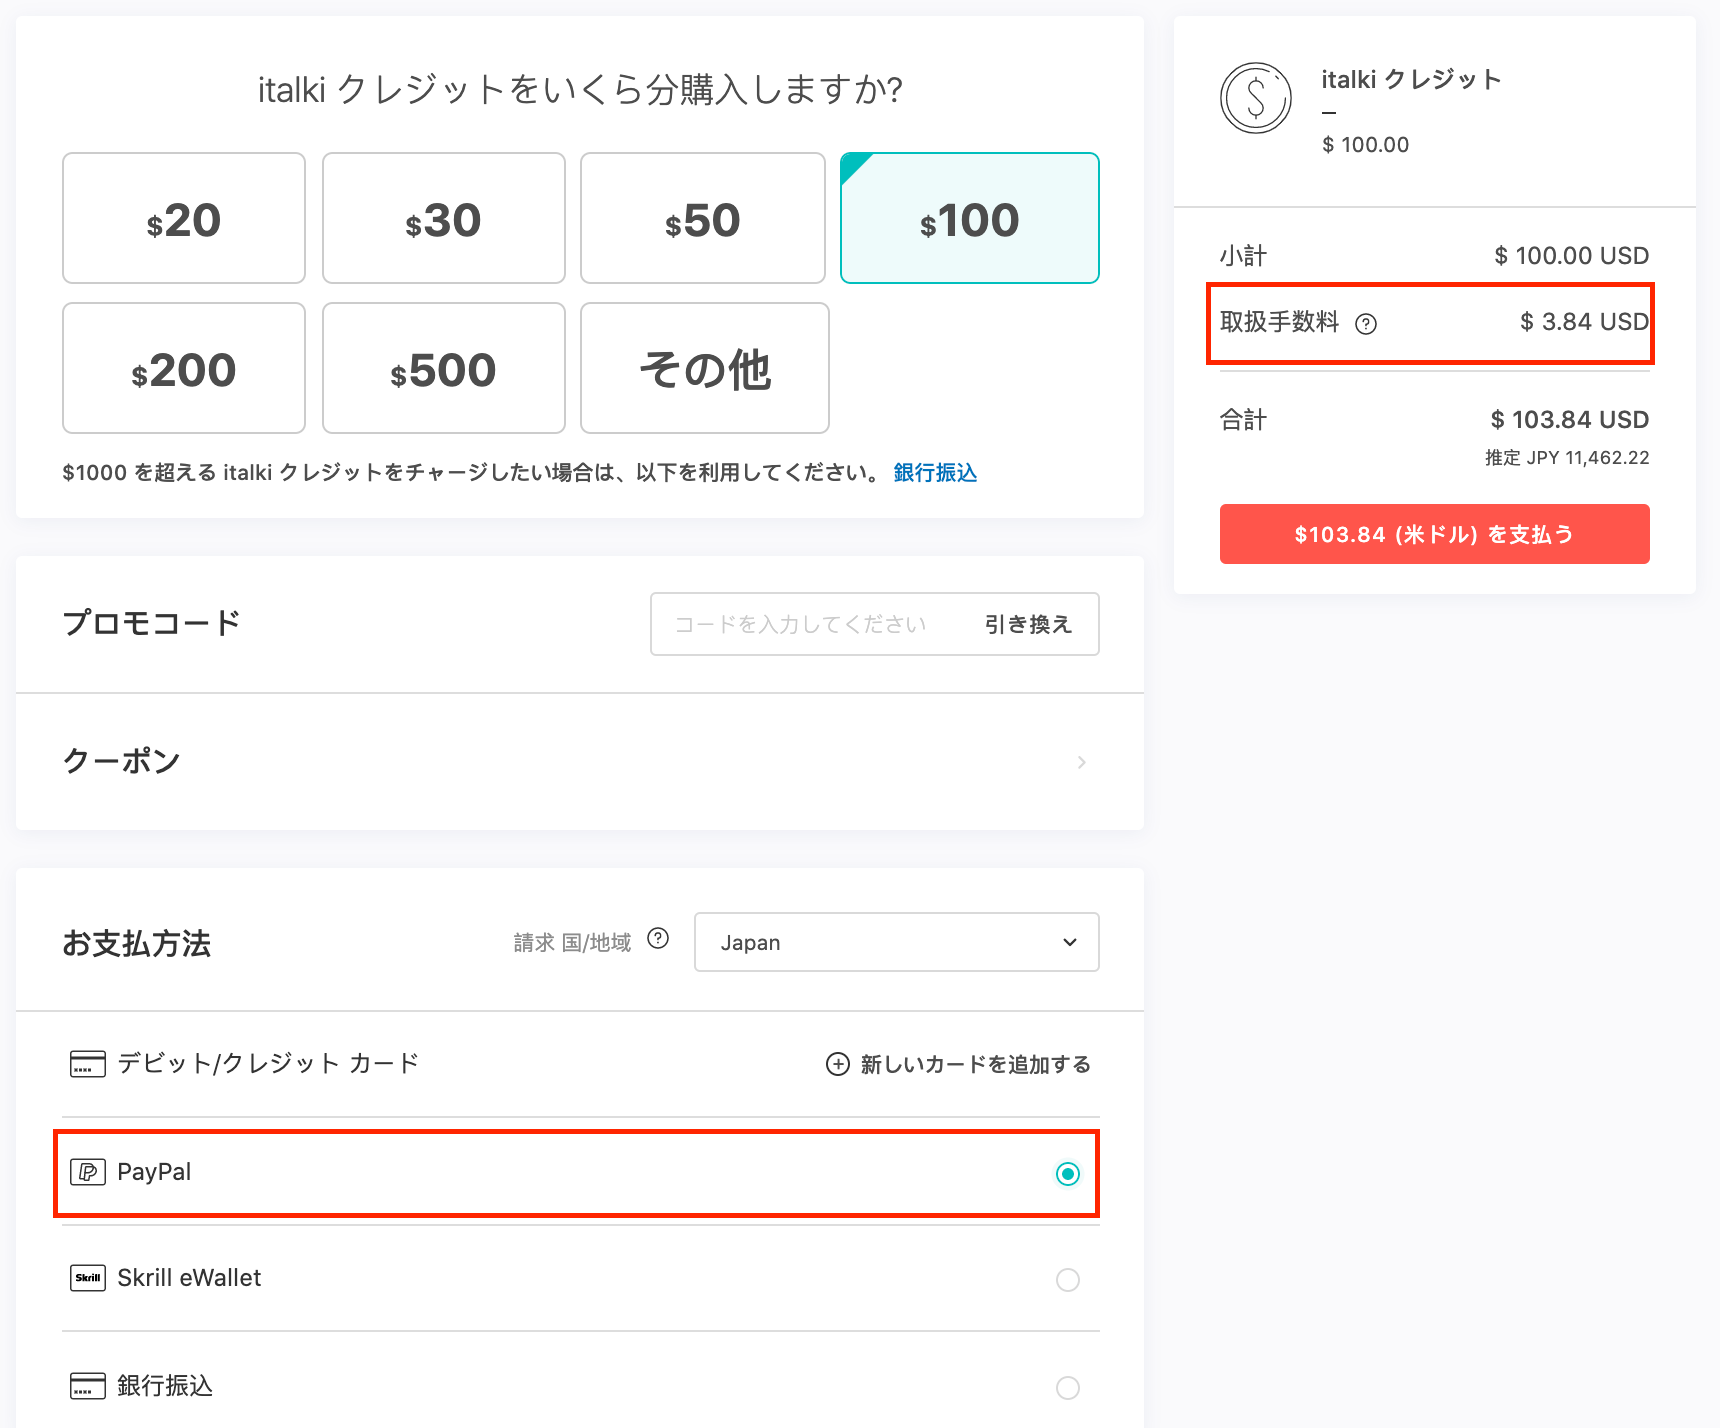The image size is (1720, 1428).
Task: Click the italki credit dollar coin icon
Action: [1256, 98]
